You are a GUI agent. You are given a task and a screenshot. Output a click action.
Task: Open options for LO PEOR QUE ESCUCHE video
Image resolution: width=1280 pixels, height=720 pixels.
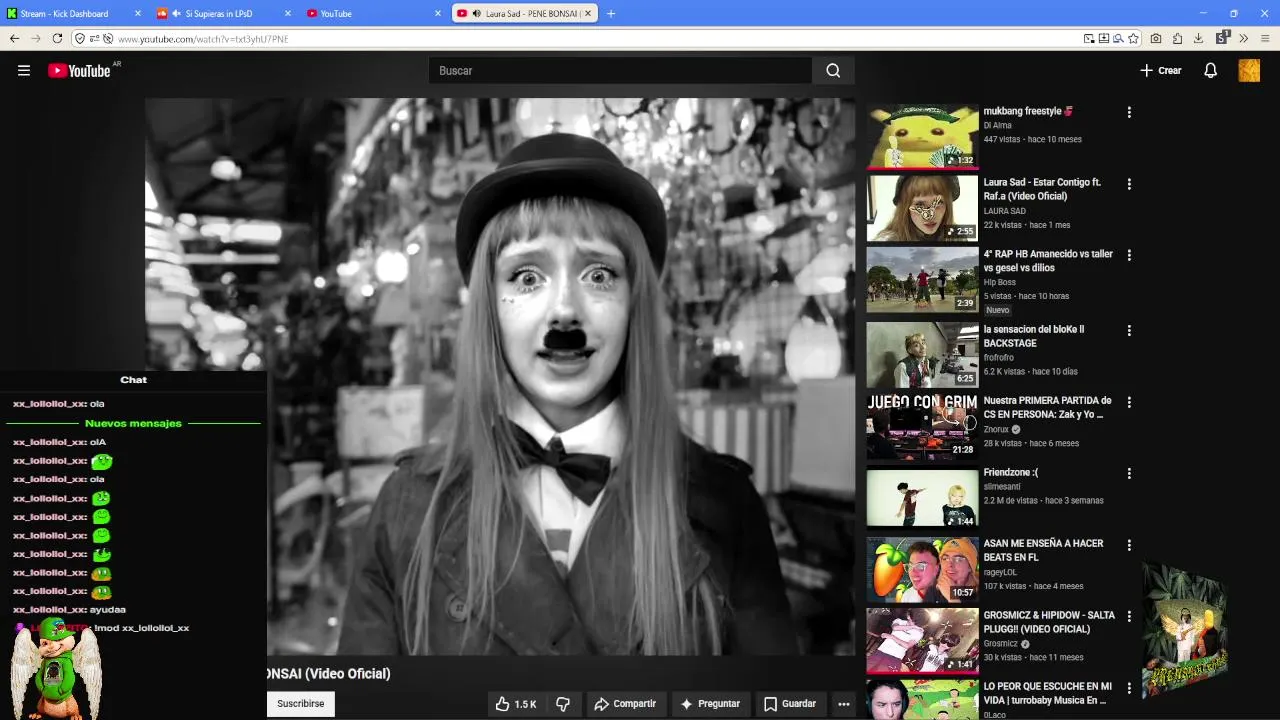point(1129,688)
